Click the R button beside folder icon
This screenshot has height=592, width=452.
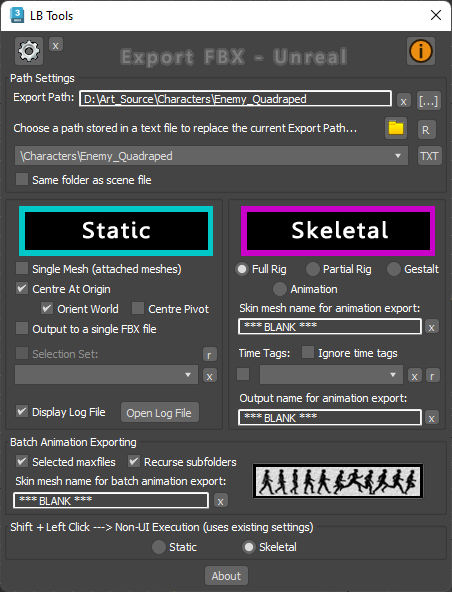(x=426, y=130)
